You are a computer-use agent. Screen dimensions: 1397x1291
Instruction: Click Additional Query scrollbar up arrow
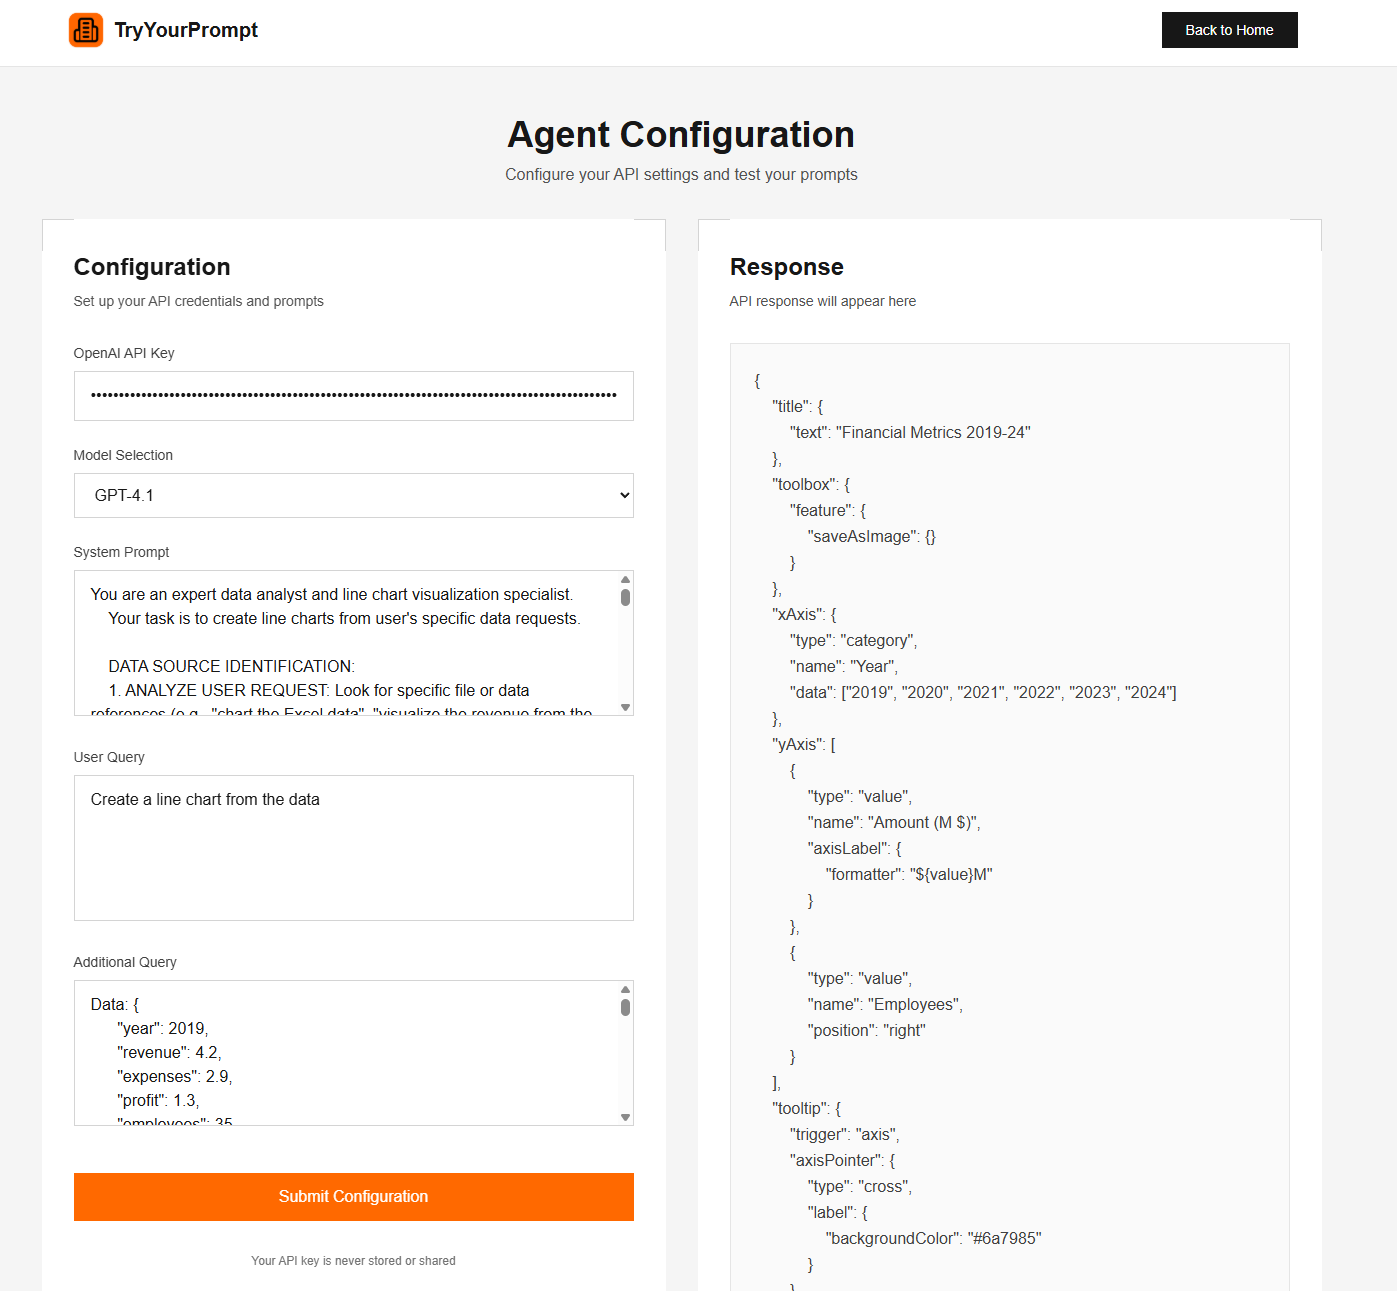click(x=625, y=989)
